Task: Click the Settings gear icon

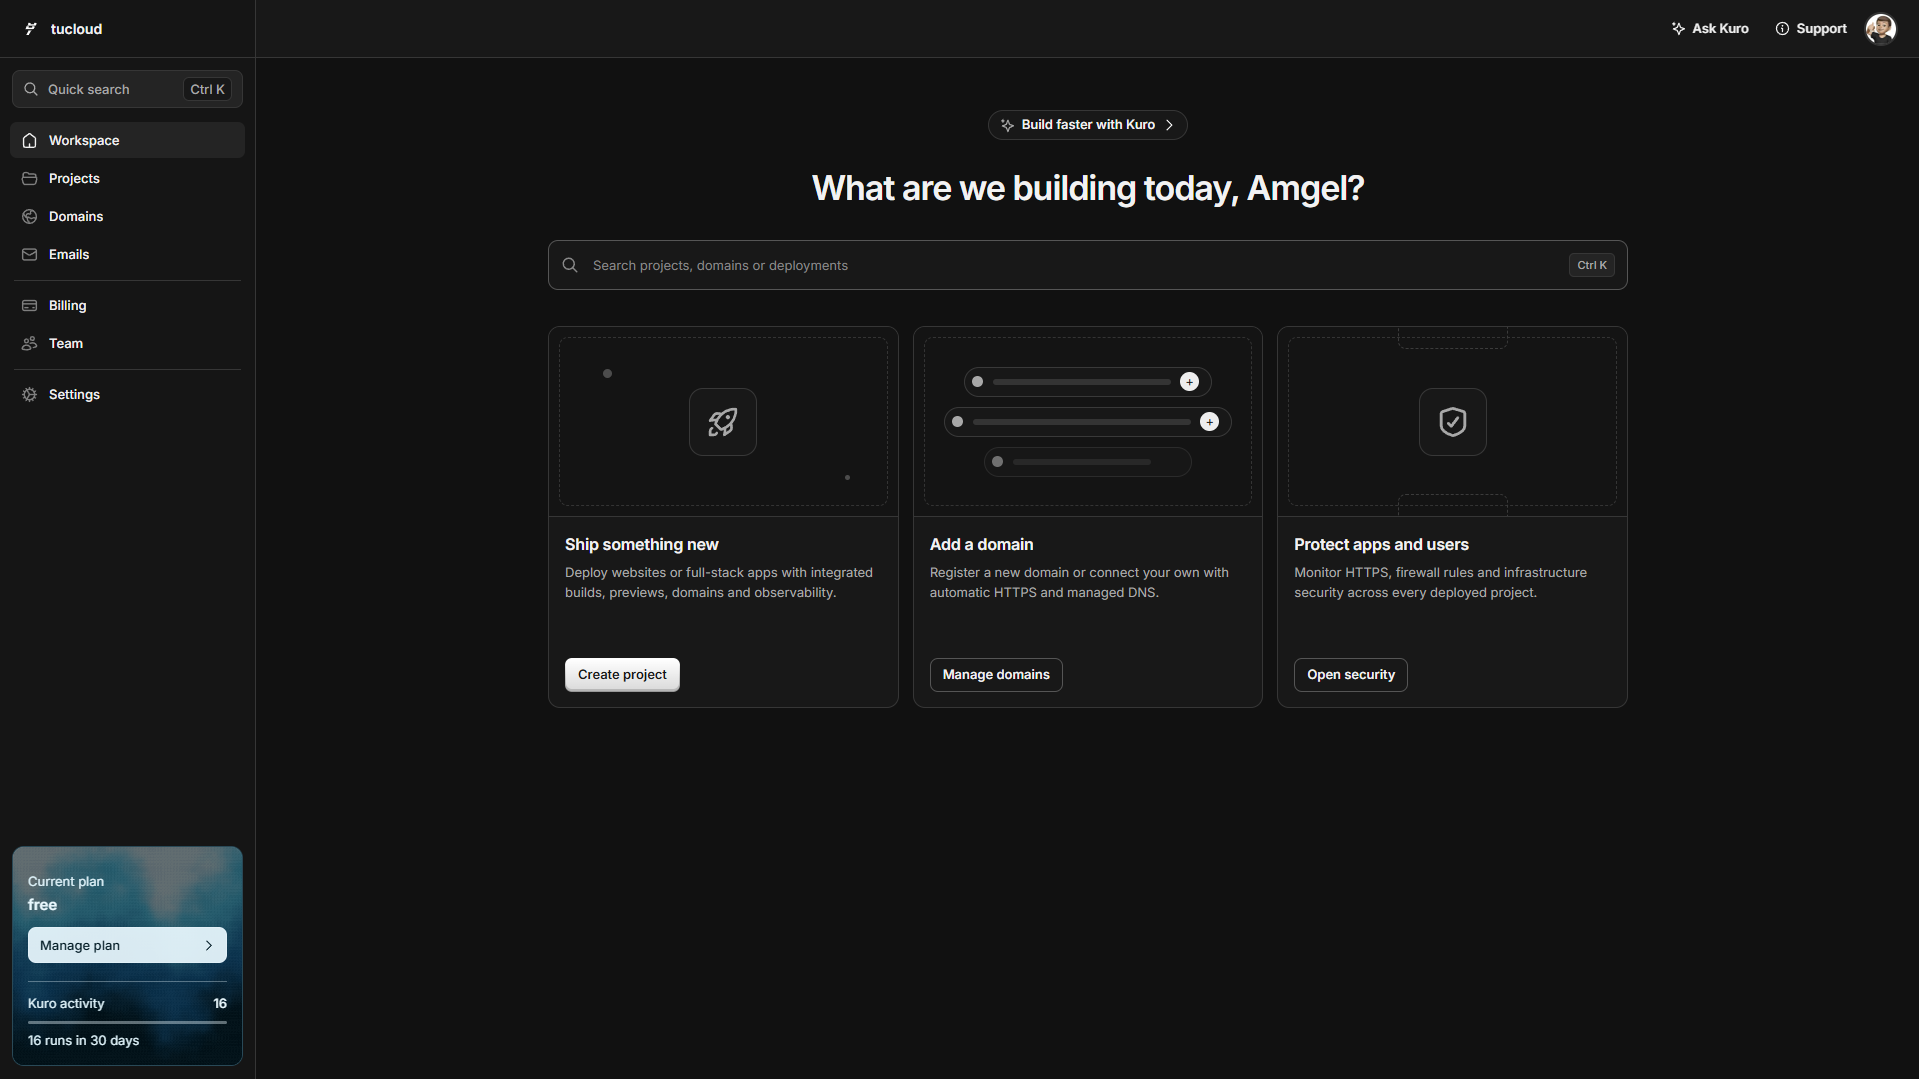Action: 30,395
